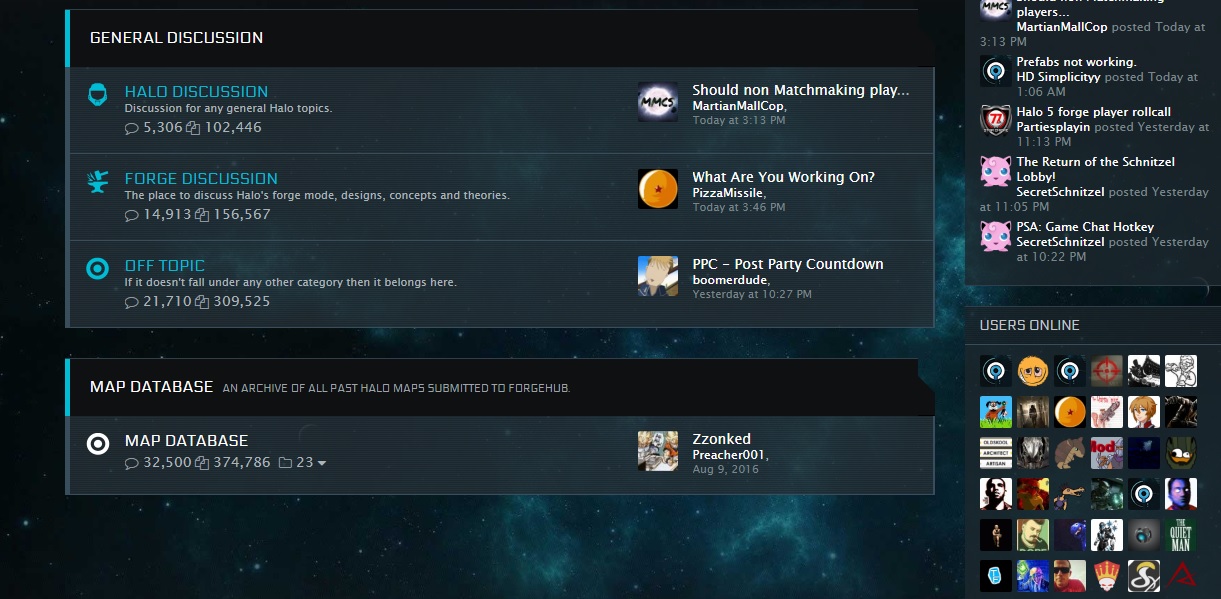Open the Forge Discussion forum link

click(201, 178)
